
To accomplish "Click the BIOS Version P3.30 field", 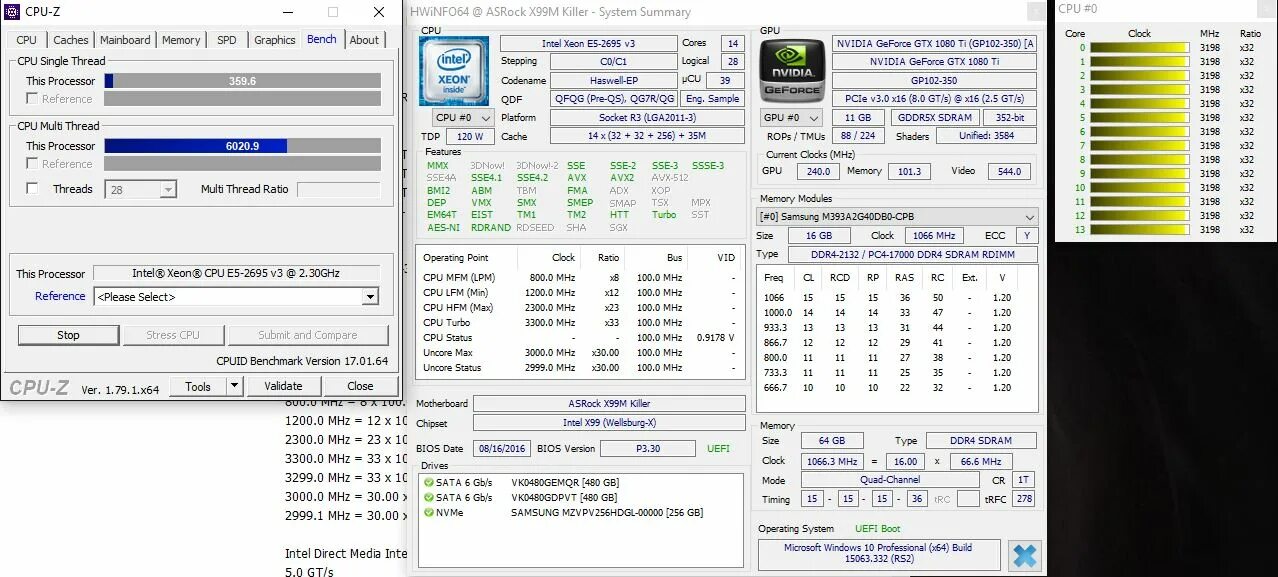I will point(649,449).
